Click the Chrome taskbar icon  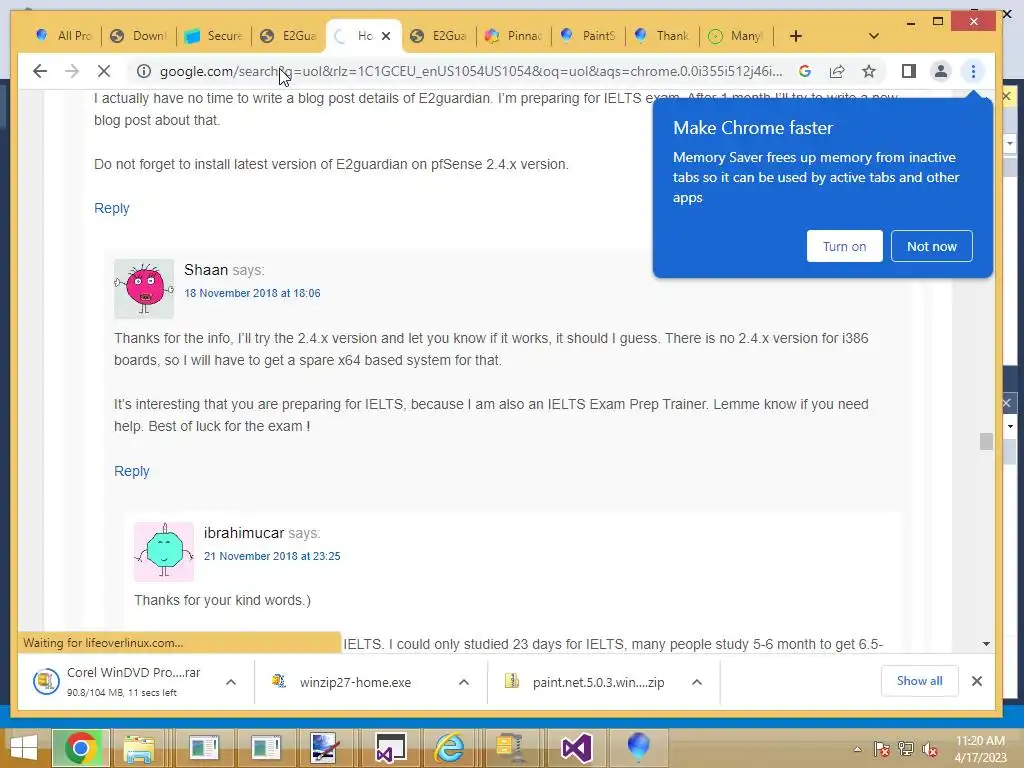point(80,748)
